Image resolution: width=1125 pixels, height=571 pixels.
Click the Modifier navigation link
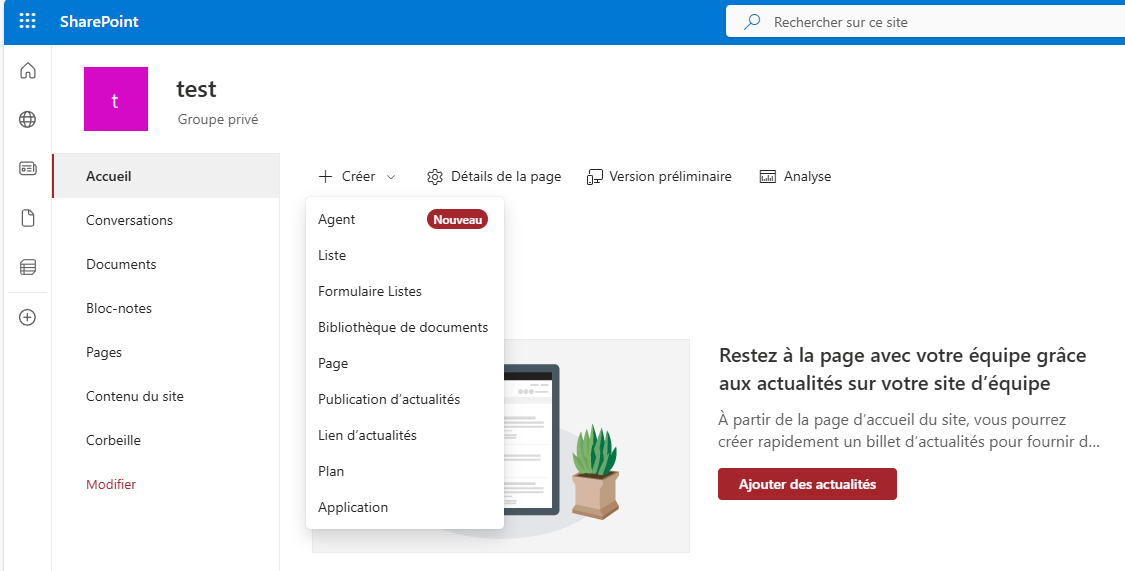pyautogui.click(x=111, y=484)
